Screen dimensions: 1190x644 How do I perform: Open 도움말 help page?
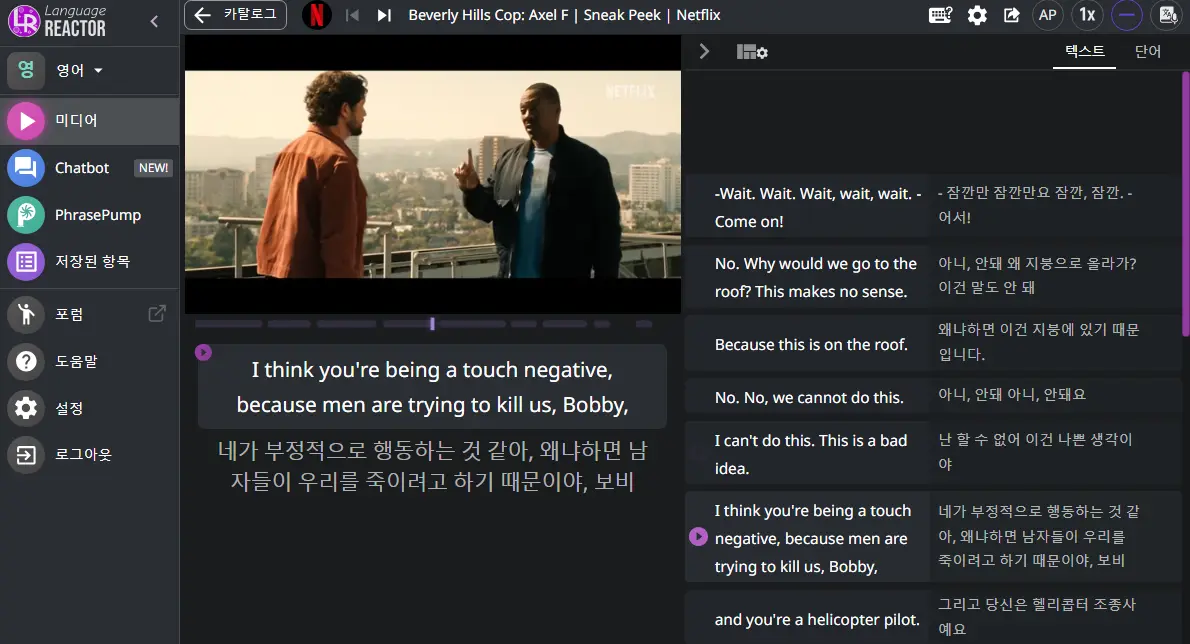(90, 361)
